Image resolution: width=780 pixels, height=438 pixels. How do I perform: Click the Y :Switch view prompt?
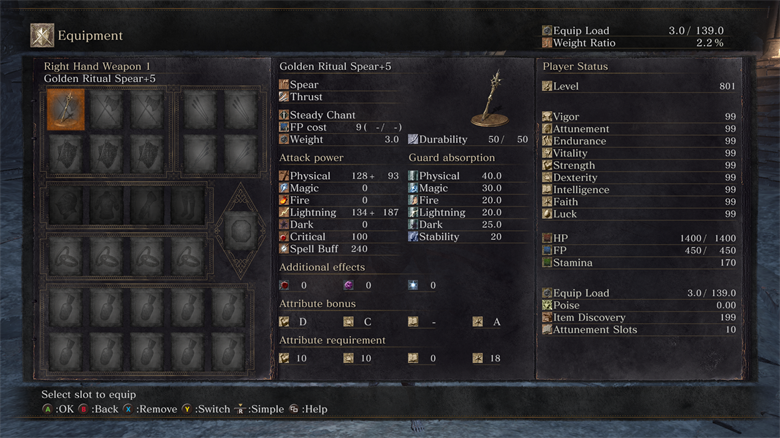coord(206,409)
